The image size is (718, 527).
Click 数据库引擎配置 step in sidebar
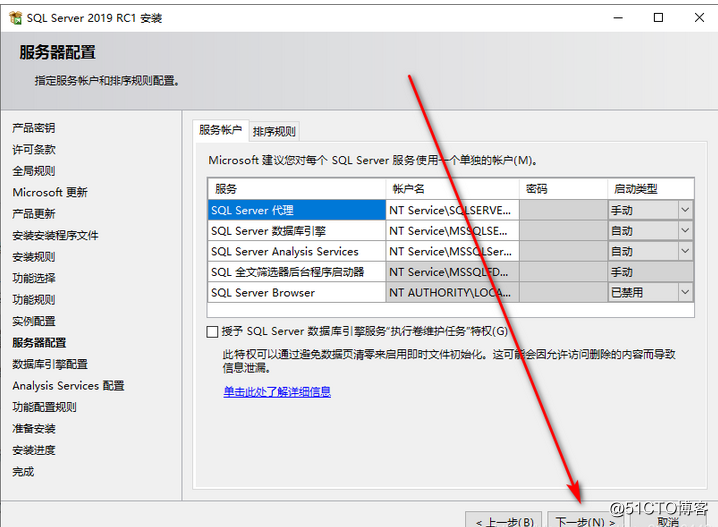[50, 364]
